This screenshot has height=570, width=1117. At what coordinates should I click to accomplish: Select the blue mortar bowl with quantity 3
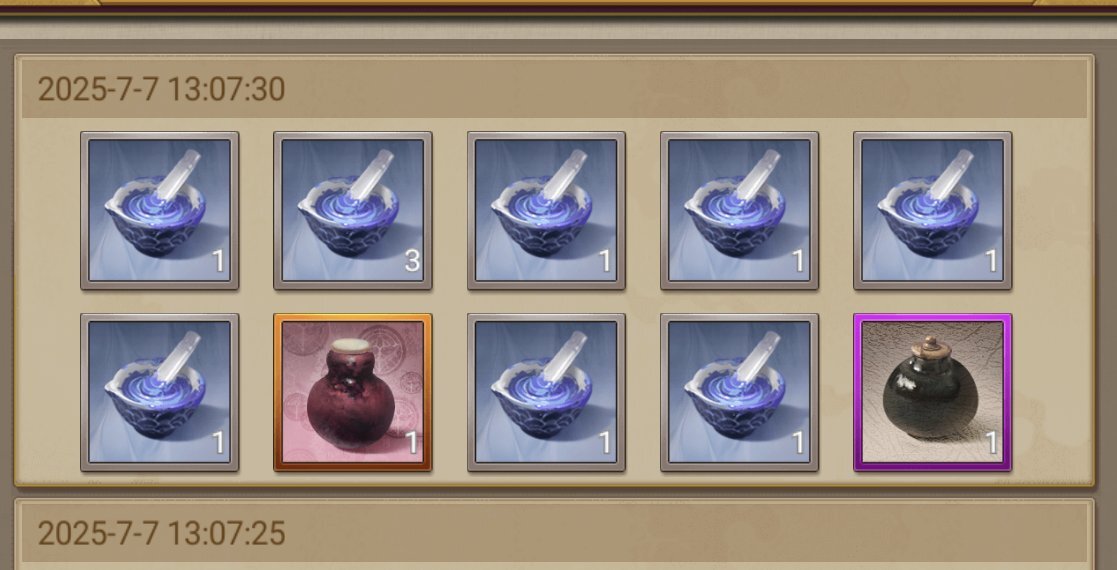coord(353,211)
